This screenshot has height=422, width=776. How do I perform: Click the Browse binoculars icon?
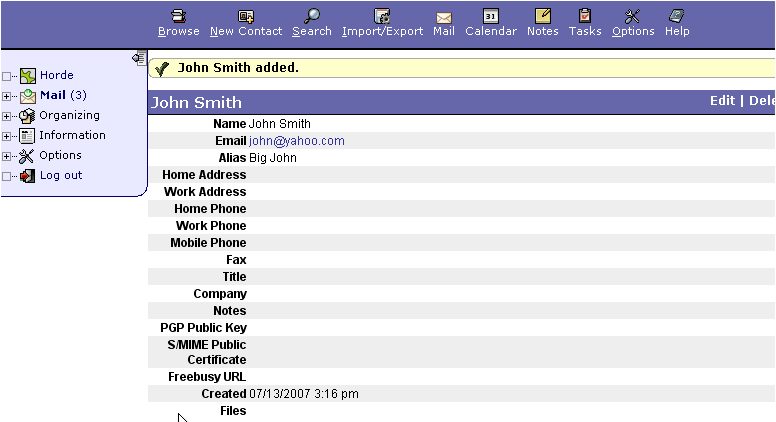(178, 15)
